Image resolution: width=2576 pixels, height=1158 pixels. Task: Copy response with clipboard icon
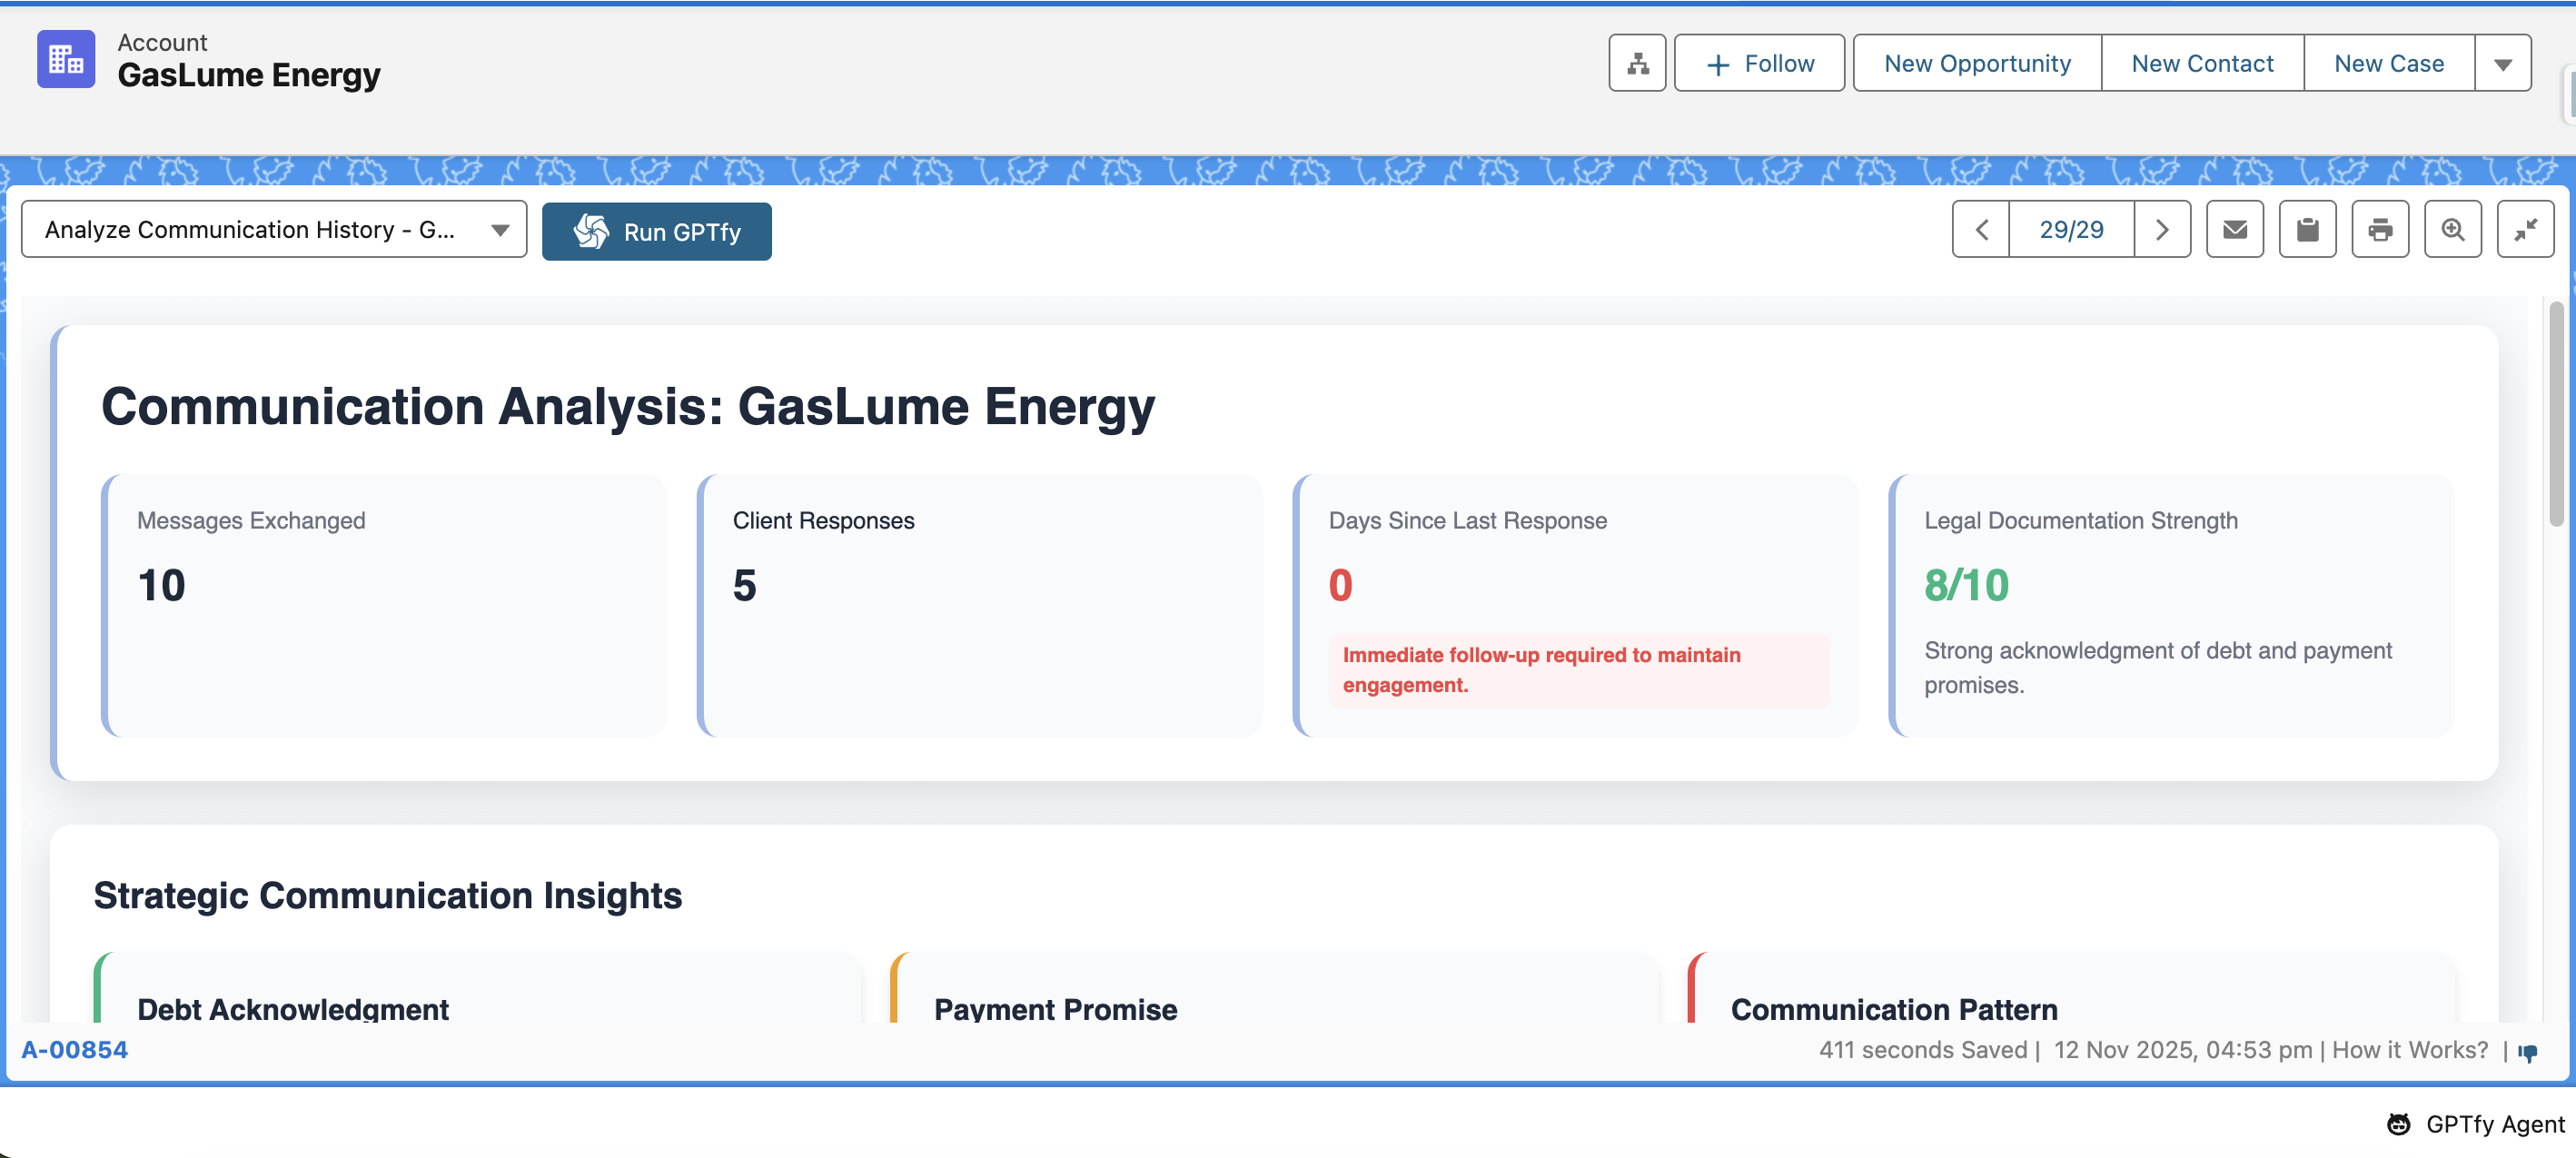click(2307, 230)
